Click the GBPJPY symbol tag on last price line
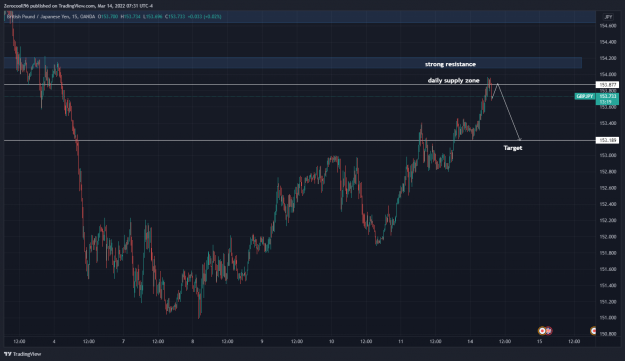 [585, 96]
